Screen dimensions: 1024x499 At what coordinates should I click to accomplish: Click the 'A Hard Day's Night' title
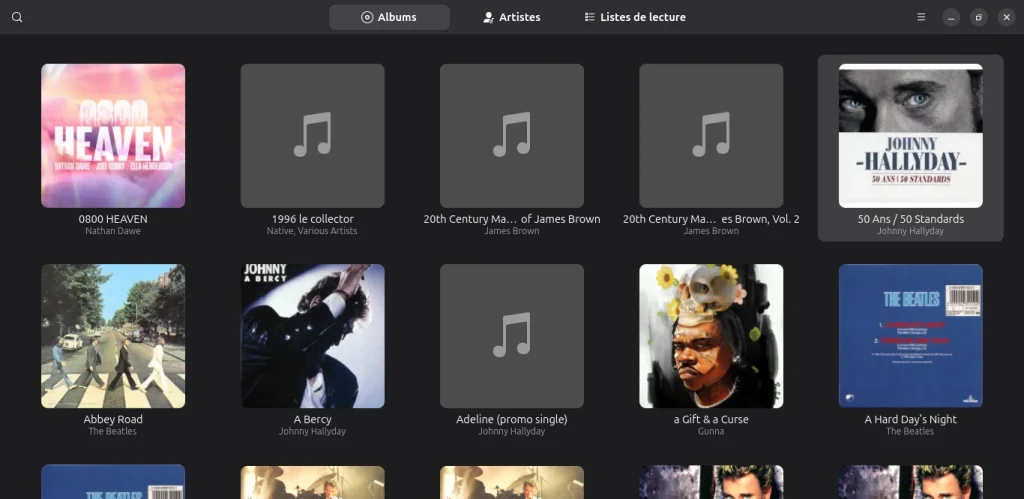point(910,419)
